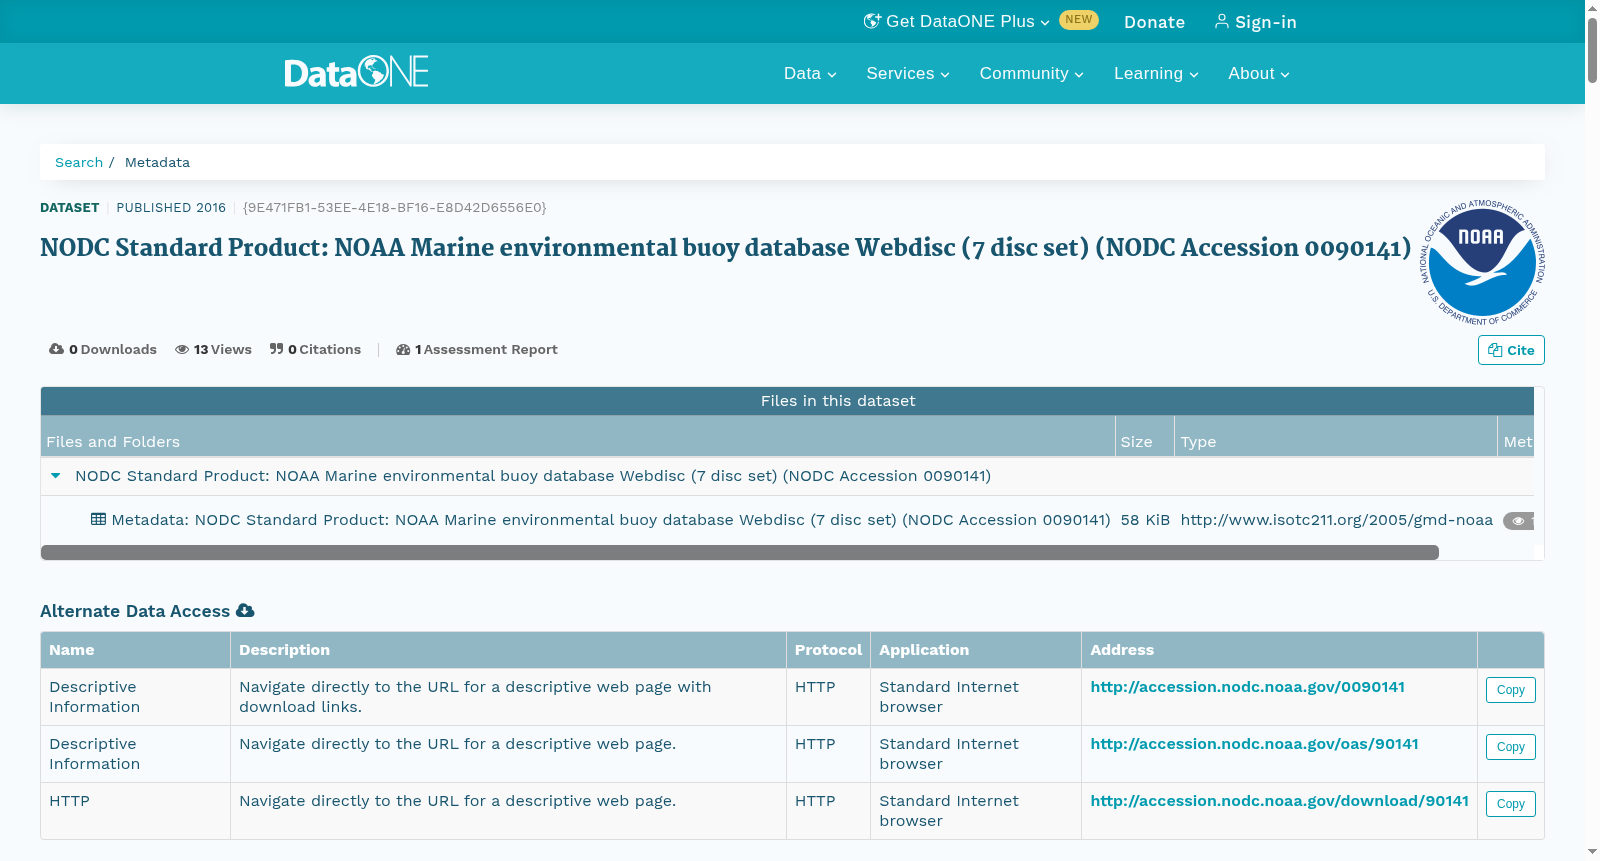The width and height of the screenshot is (1600, 861).
Task: Open the 1 Assessment Report gauge icon
Action: coord(403,349)
